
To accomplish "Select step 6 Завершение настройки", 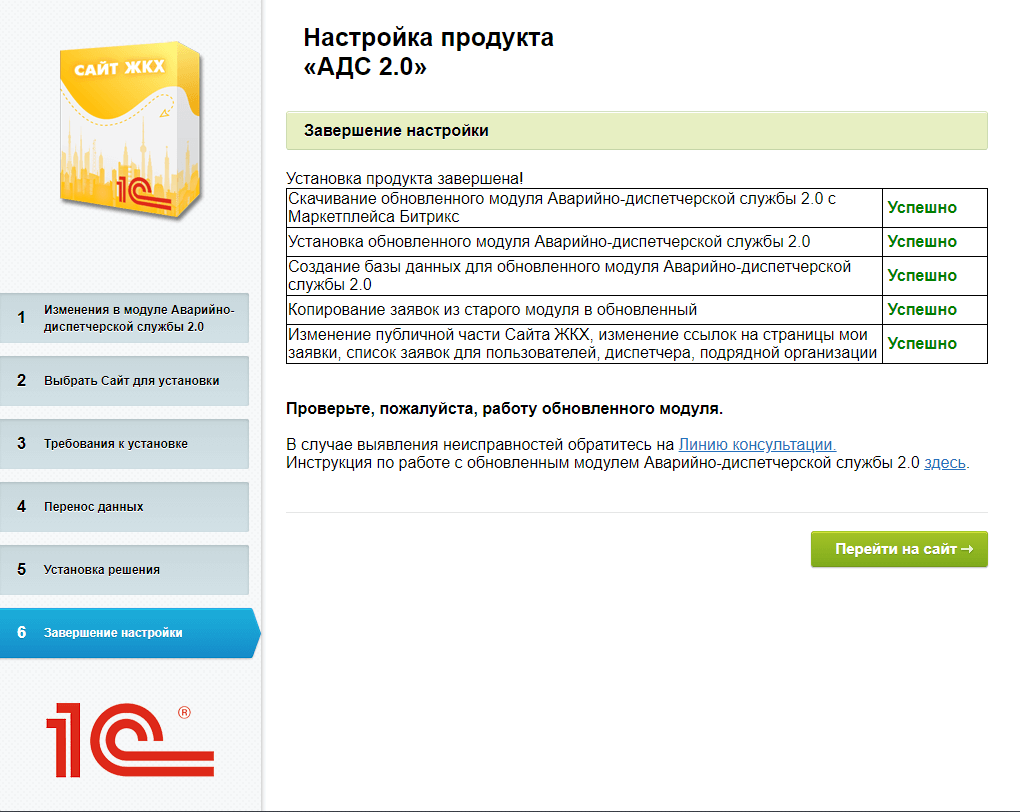I will click(x=129, y=633).
